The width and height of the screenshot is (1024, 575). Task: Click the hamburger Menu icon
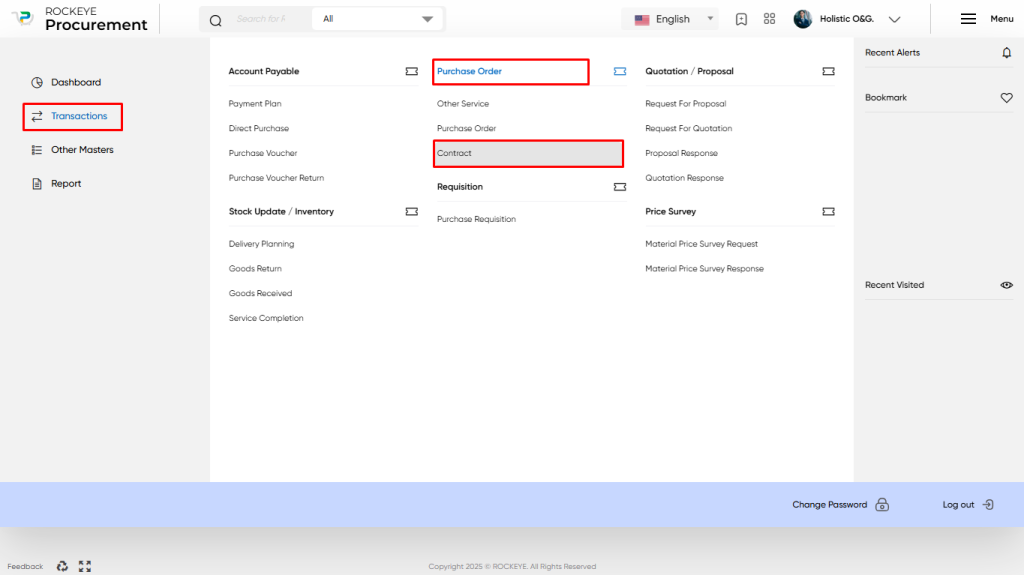[968, 19]
